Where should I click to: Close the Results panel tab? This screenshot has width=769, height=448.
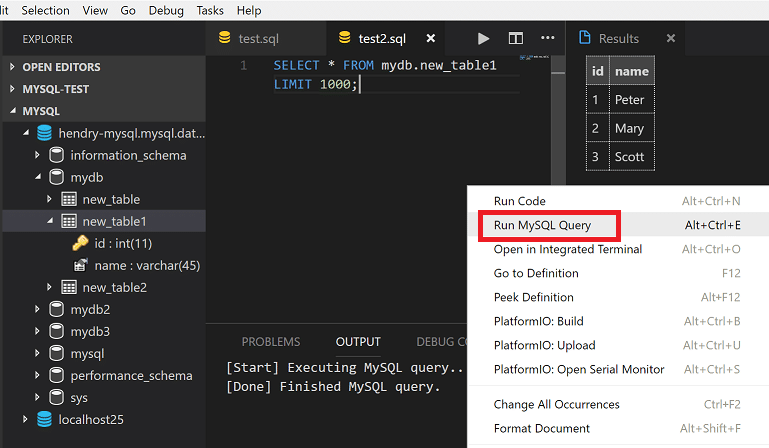[671, 38]
